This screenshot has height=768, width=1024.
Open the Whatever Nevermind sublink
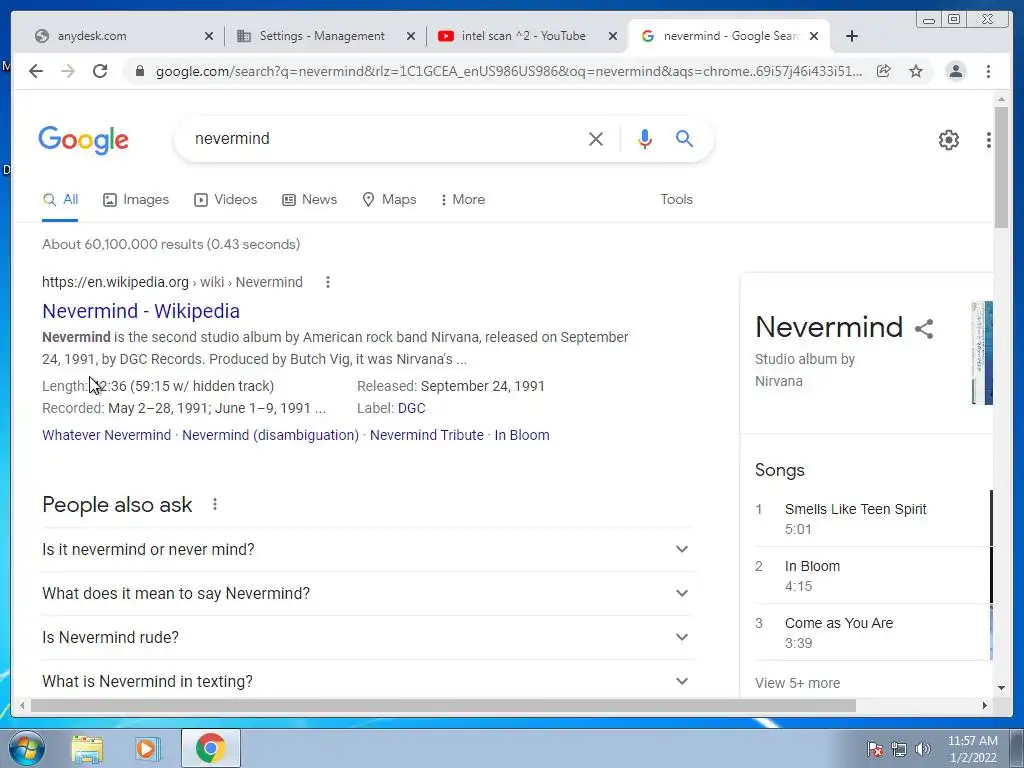coord(106,435)
